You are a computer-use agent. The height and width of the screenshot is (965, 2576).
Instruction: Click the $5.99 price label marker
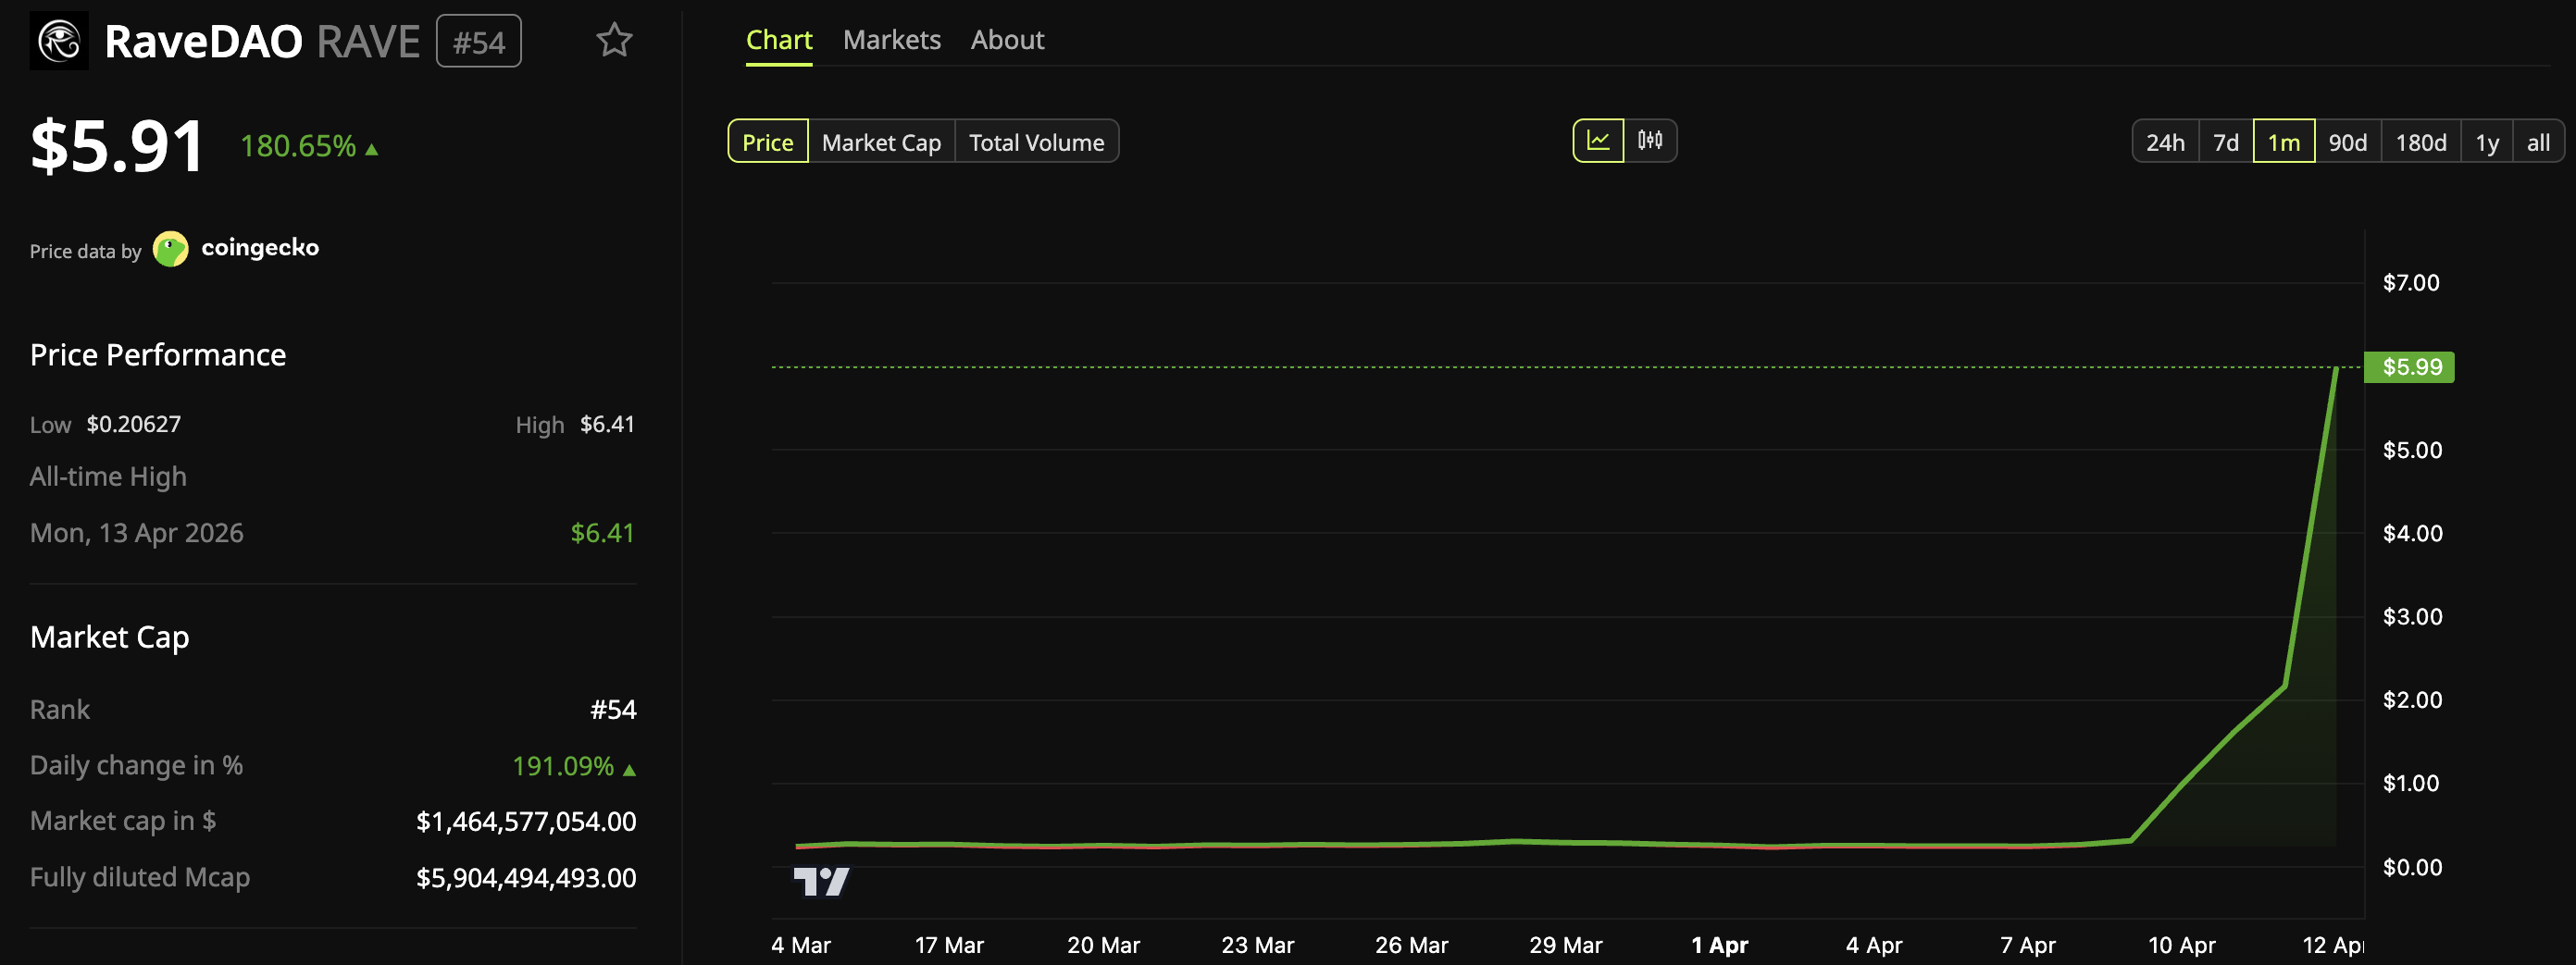coord(2409,367)
